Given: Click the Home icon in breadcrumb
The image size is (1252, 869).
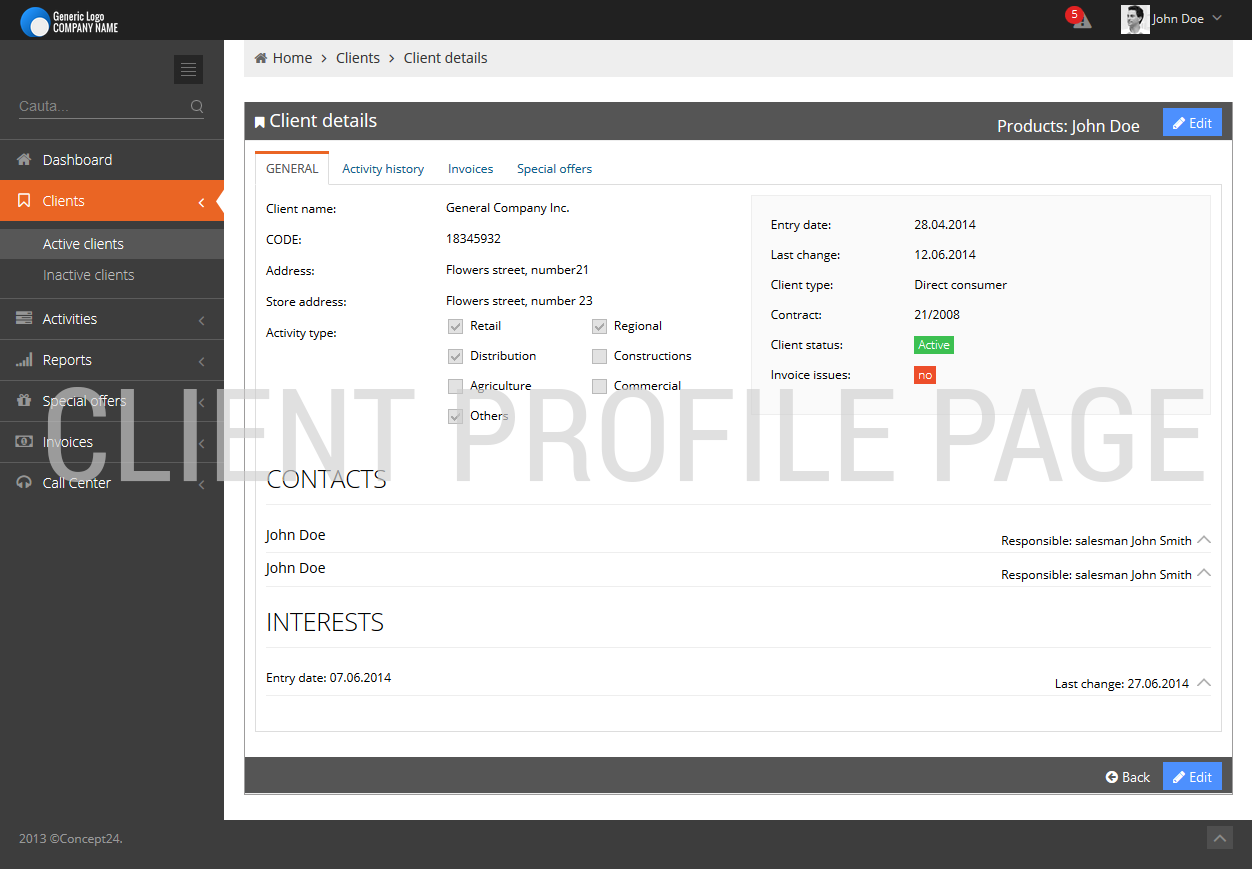Looking at the screenshot, I should click(261, 58).
